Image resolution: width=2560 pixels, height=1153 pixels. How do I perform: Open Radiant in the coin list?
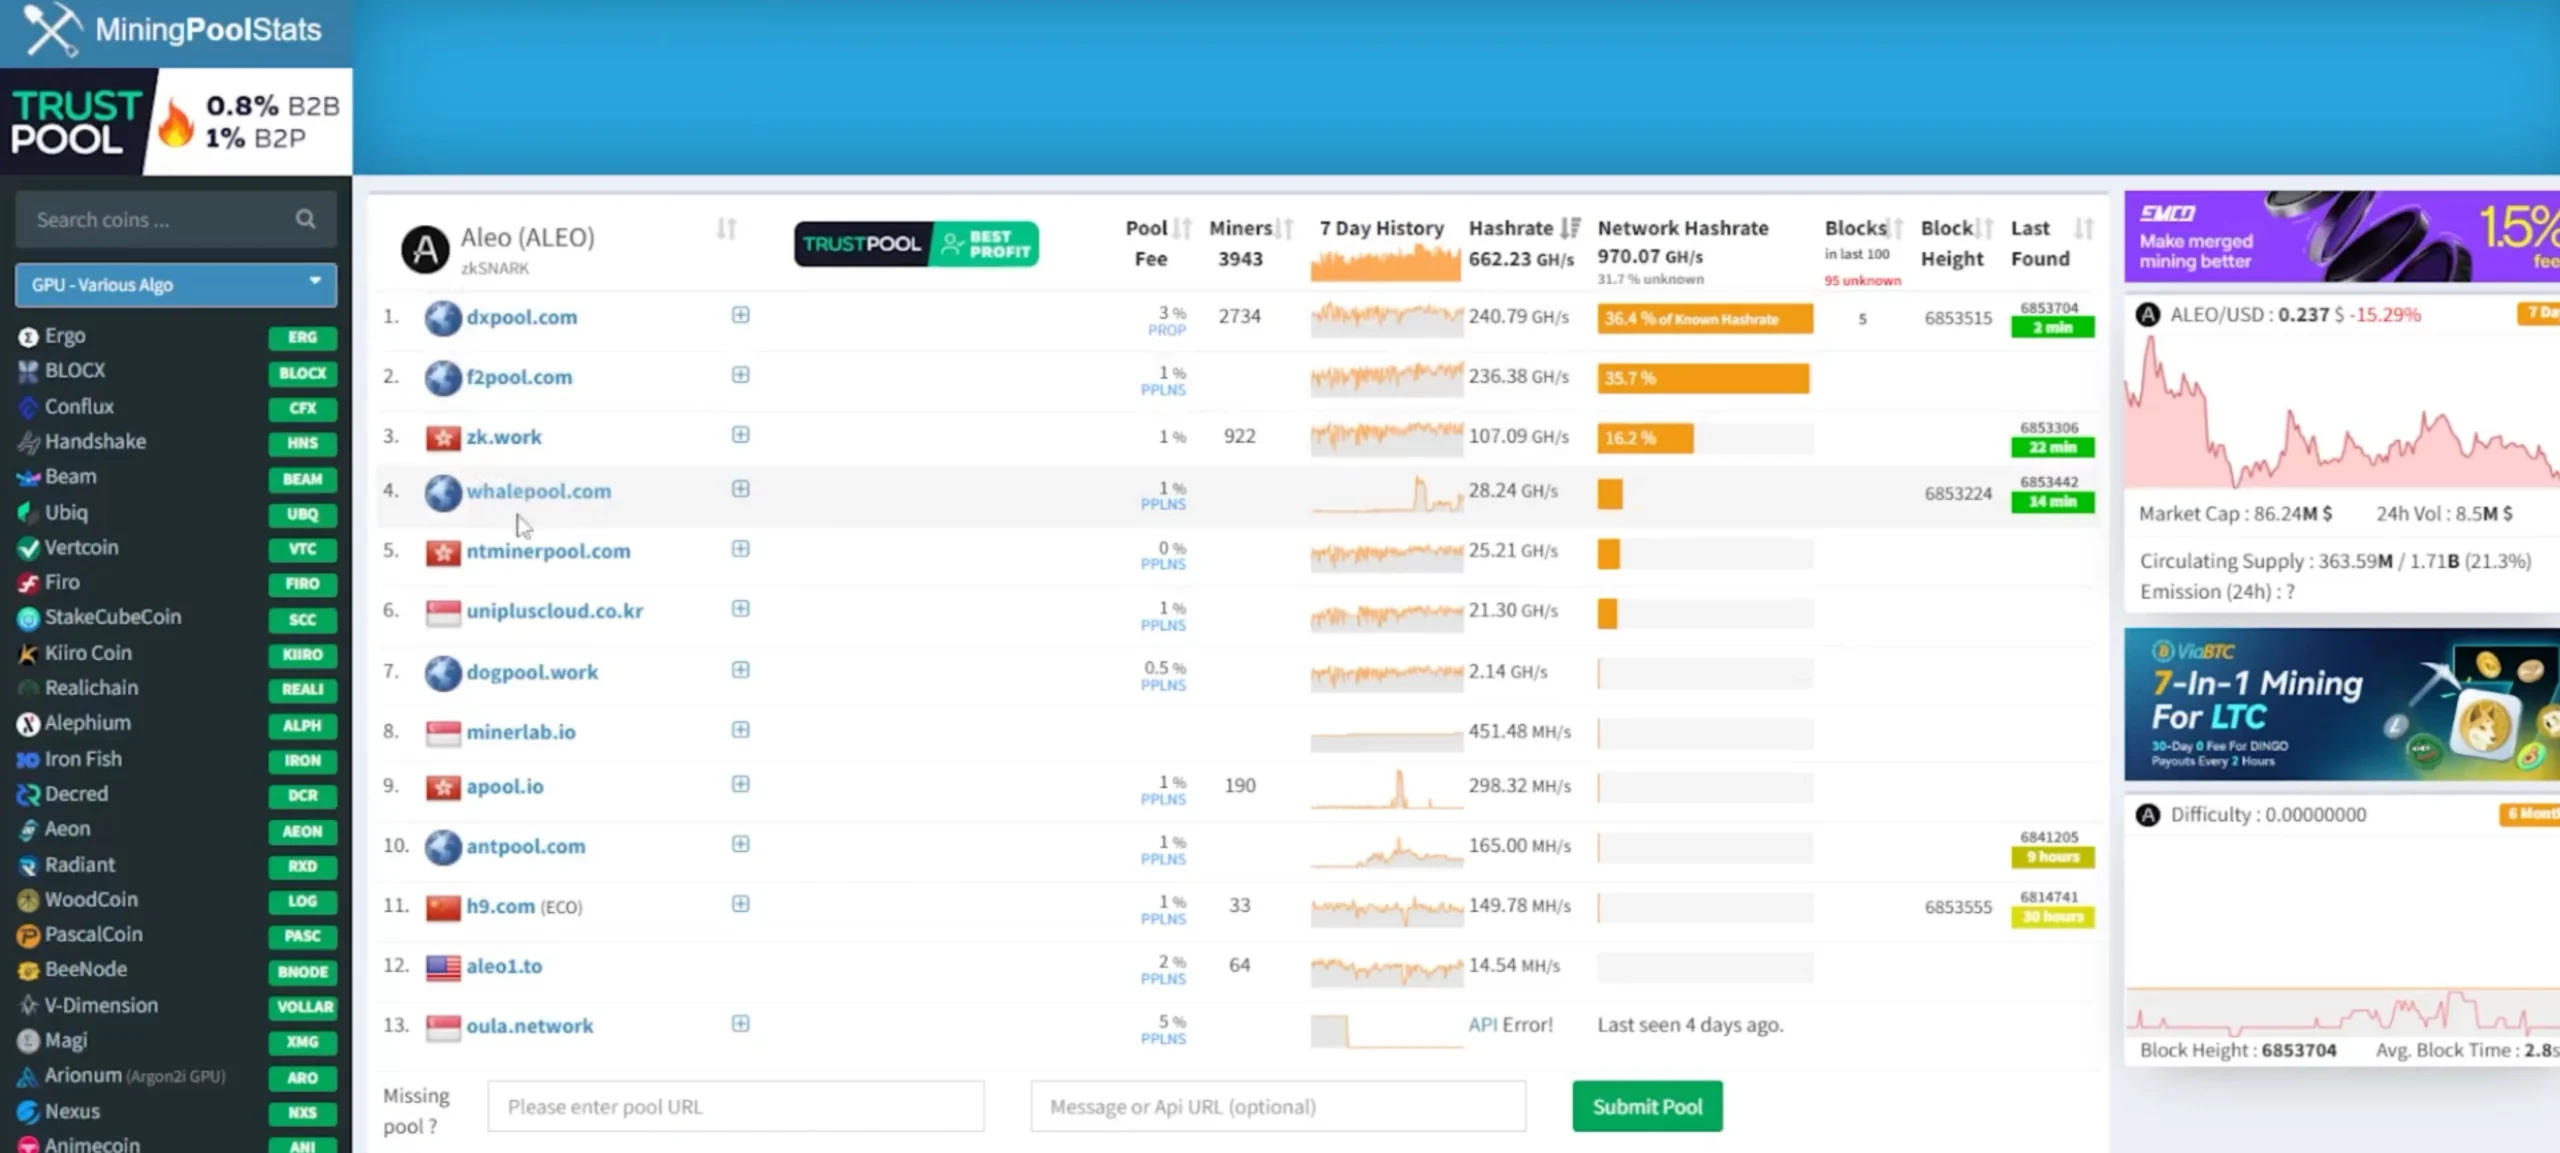tap(80, 865)
